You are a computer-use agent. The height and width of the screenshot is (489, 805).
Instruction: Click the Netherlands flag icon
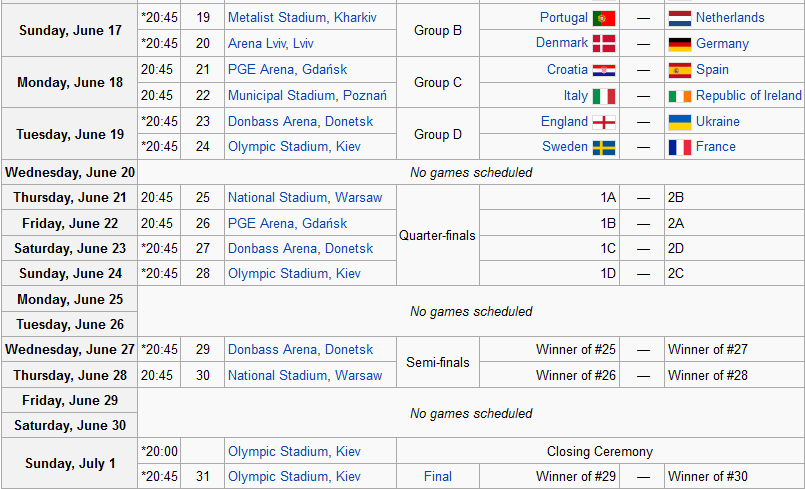[680, 18]
